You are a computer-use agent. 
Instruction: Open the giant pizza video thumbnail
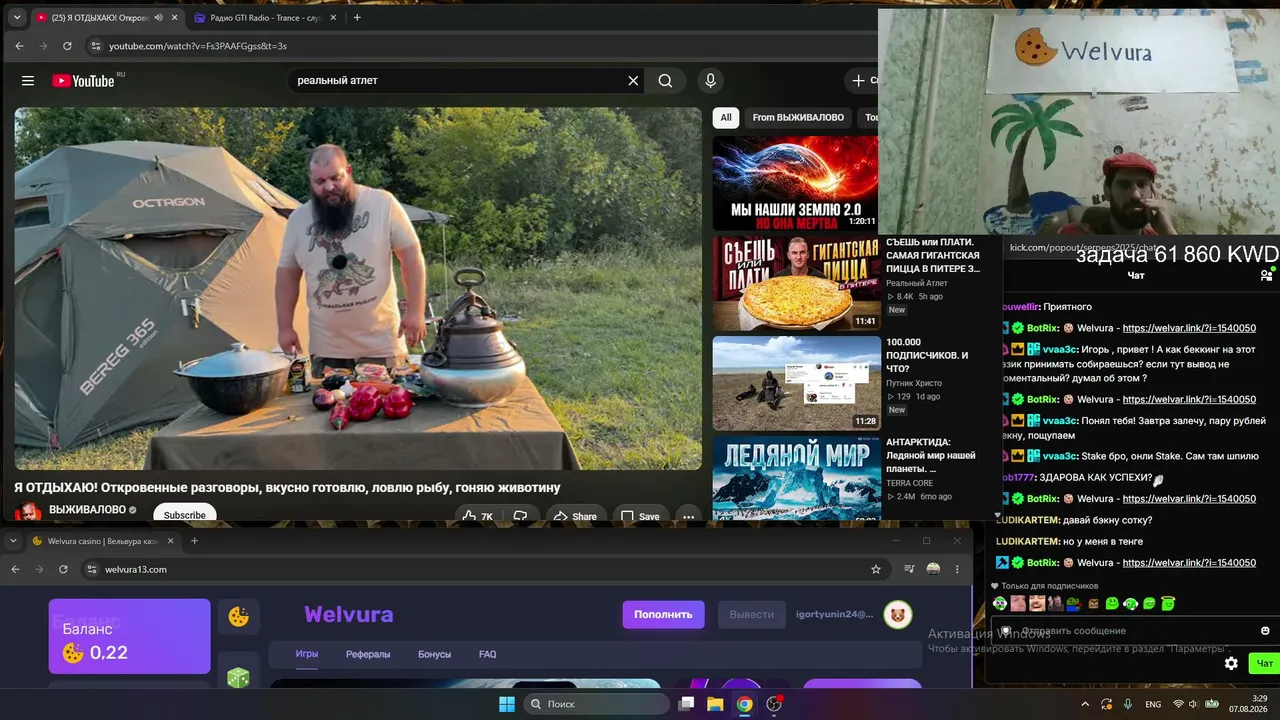click(x=796, y=283)
